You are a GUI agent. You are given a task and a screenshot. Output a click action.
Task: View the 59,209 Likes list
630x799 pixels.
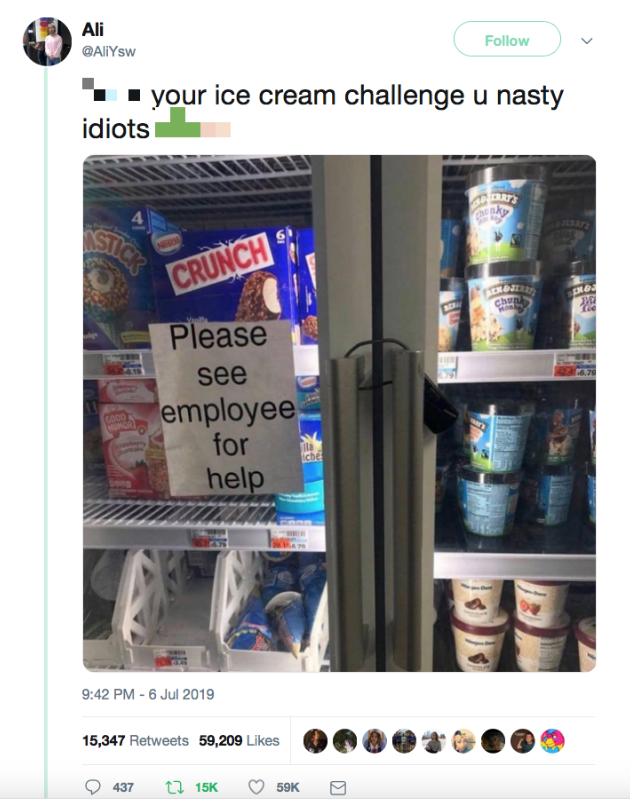(x=239, y=740)
